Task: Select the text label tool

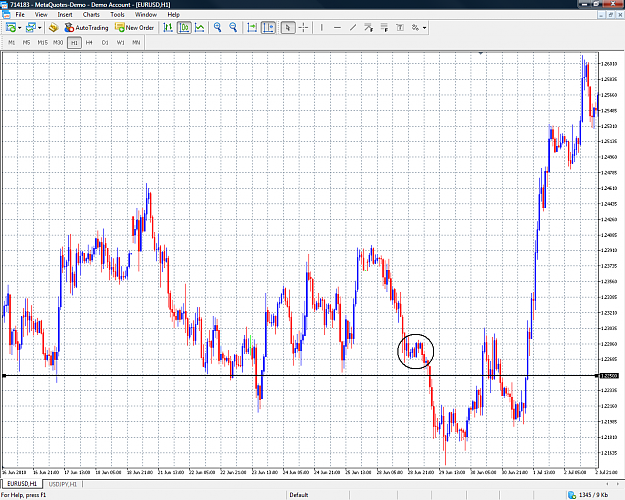Action: pos(400,28)
